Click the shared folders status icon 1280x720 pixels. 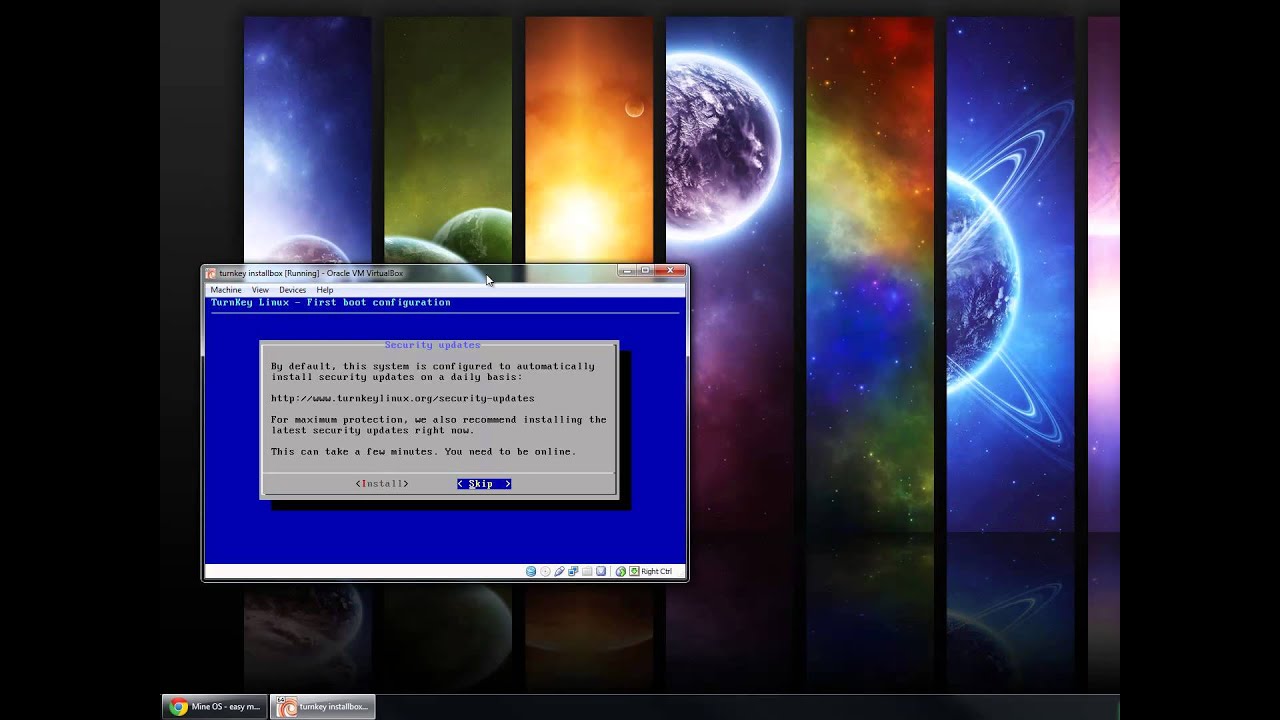[x=587, y=571]
